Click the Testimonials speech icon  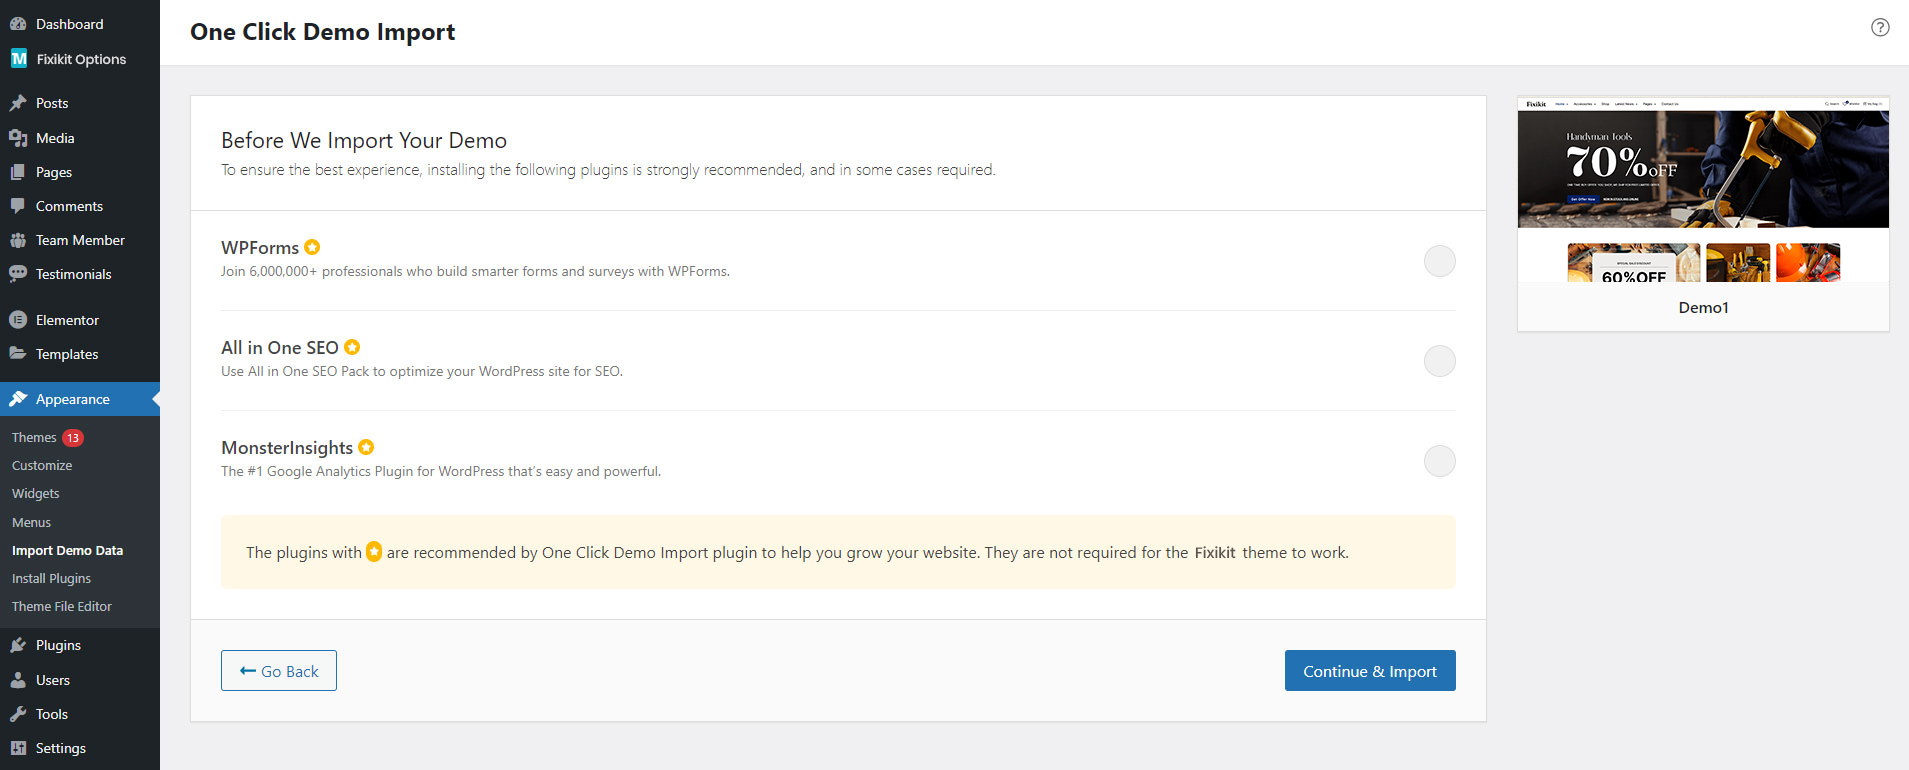click(18, 274)
